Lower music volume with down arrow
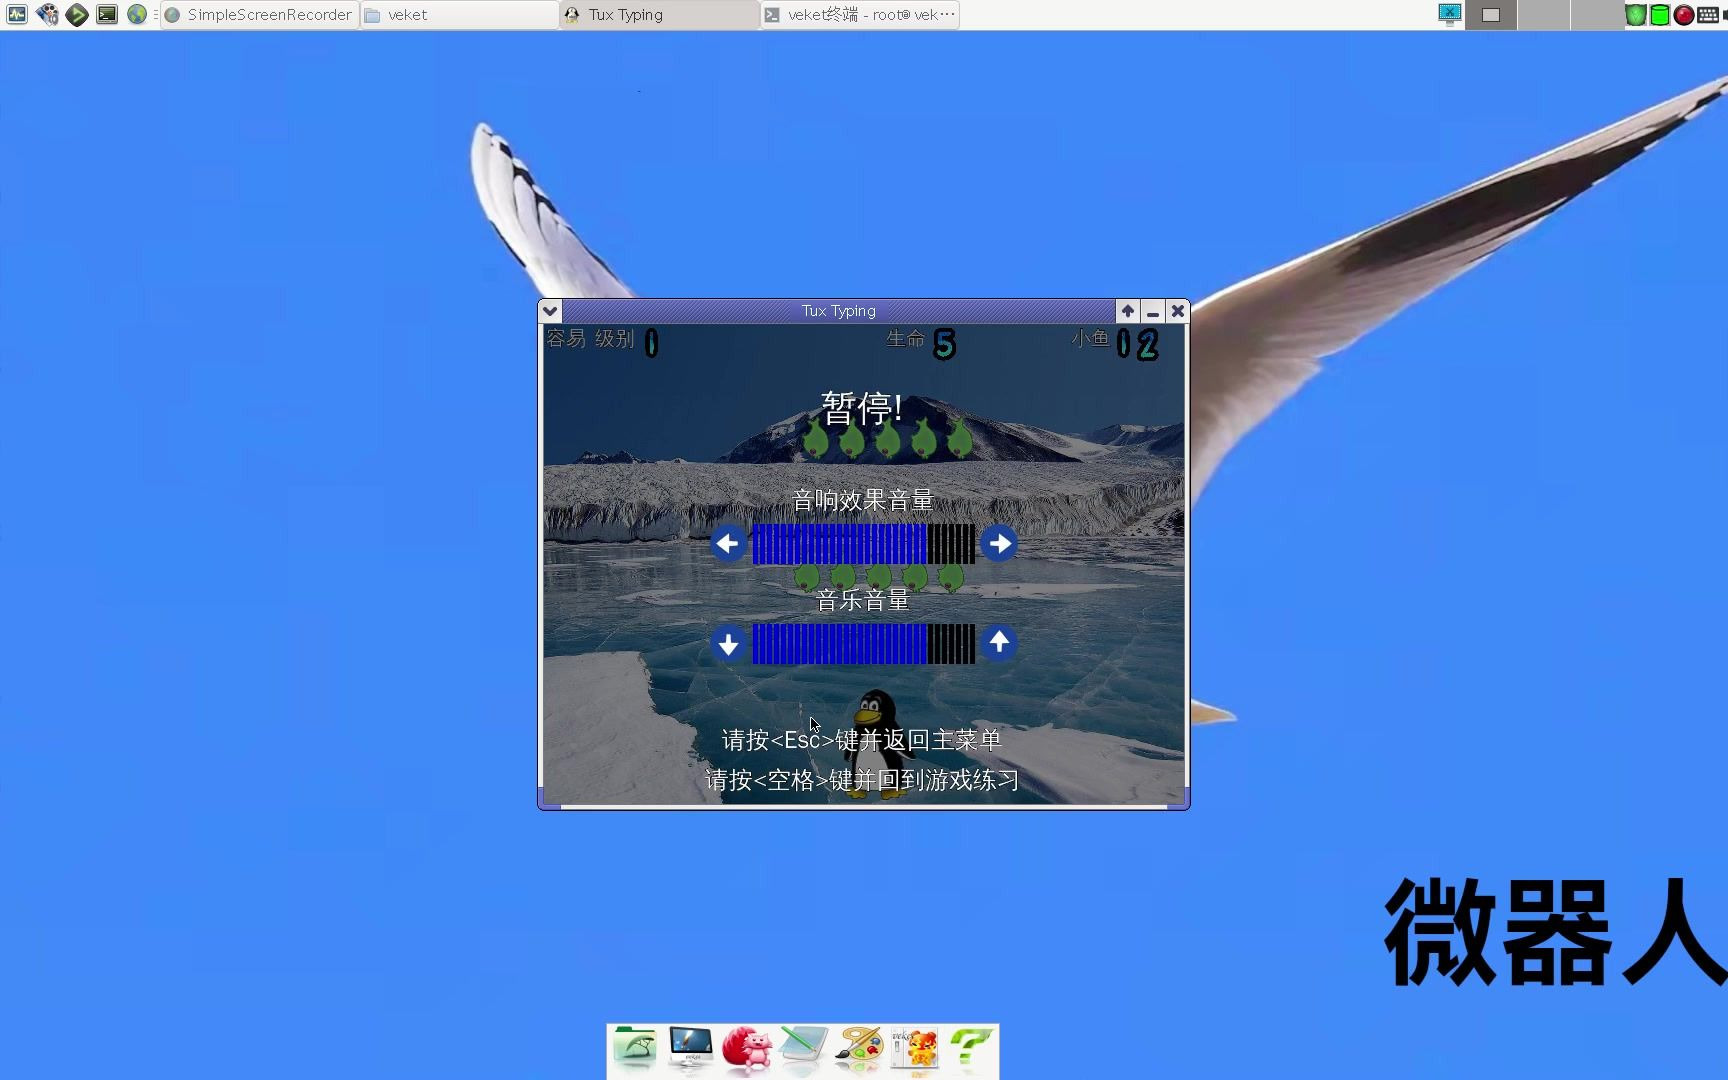This screenshot has height=1080, width=1728. pos(728,644)
